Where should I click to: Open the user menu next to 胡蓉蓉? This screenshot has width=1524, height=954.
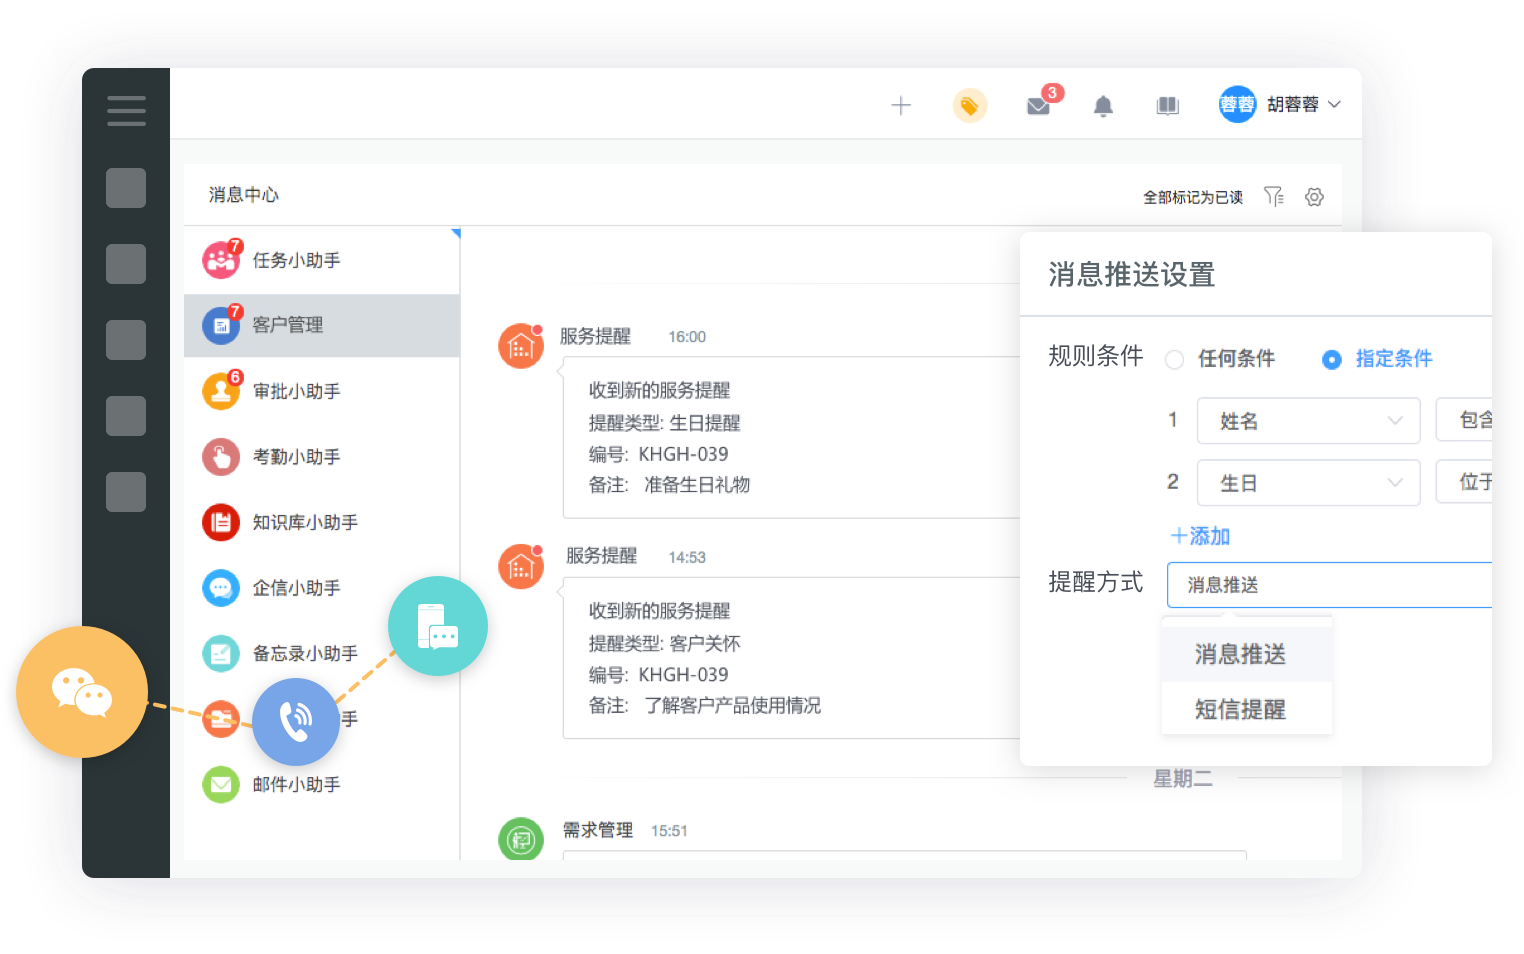(1335, 104)
